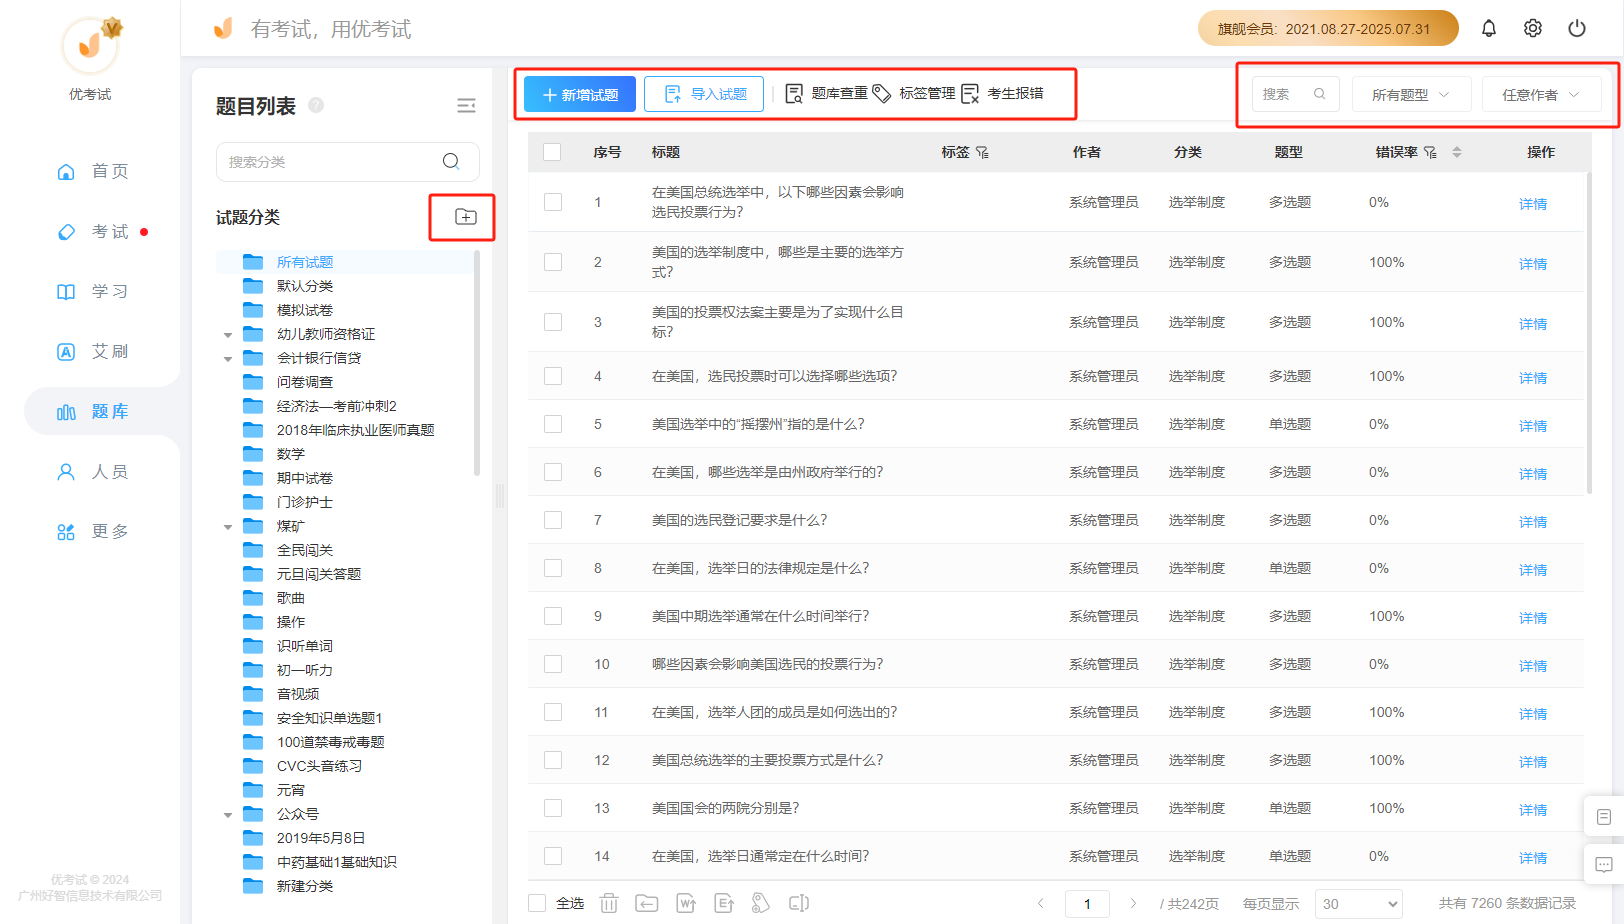Image resolution: width=1624 pixels, height=924 pixels.
Task: Open 考生报错 examinee error reports
Action: click(x=1002, y=94)
